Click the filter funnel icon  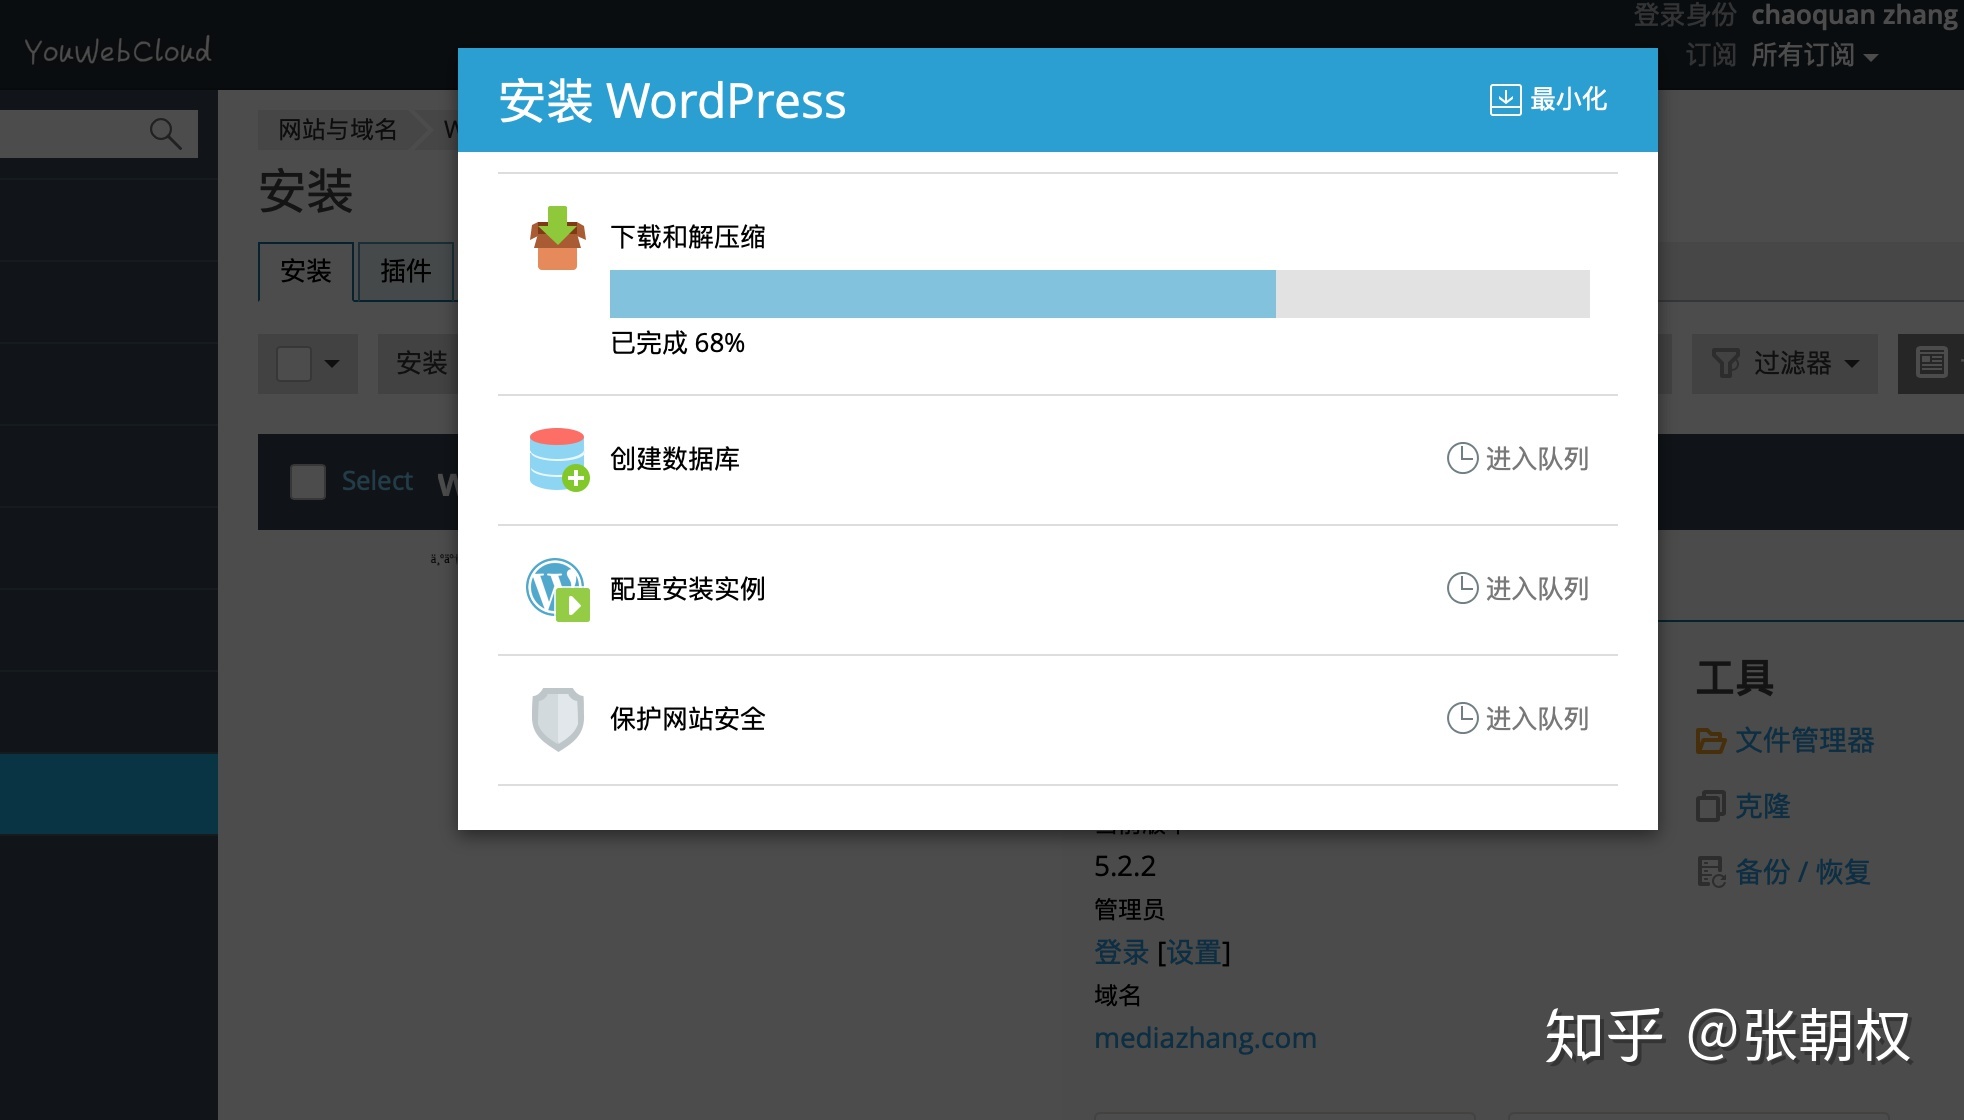coord(1726,363)
